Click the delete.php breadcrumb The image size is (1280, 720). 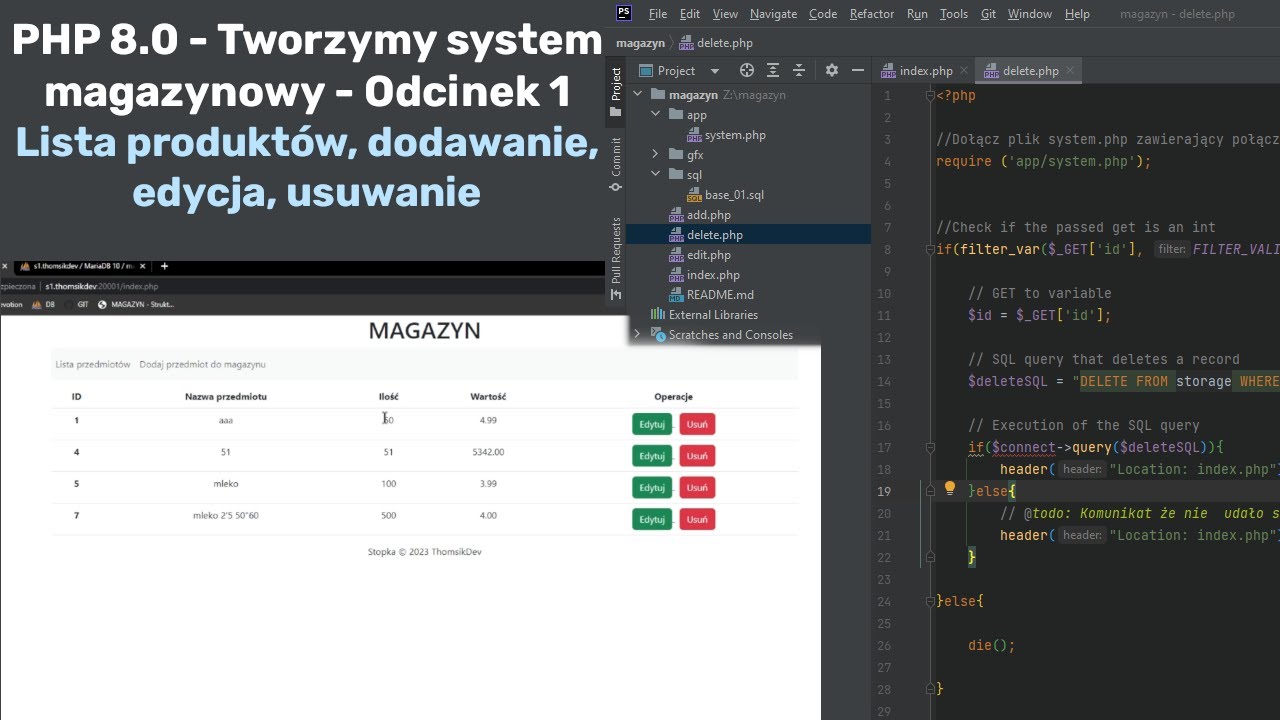(x=715, y=44)
